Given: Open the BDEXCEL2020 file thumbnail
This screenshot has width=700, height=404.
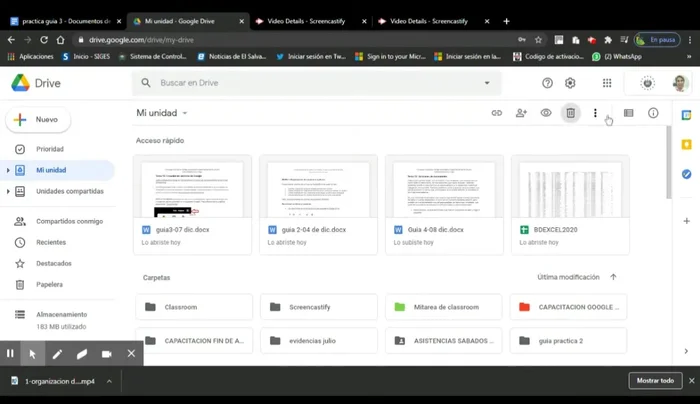Looking at the screenshot, I should 570,189.
